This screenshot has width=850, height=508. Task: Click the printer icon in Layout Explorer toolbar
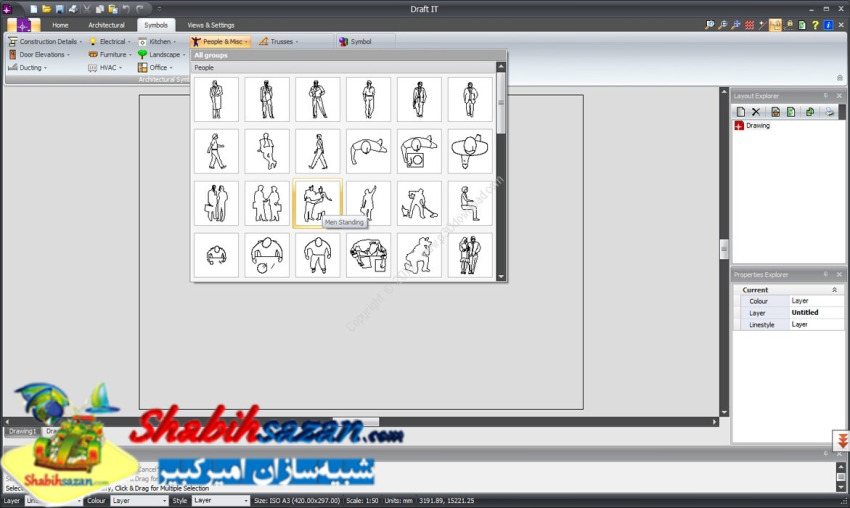point(829,112)
